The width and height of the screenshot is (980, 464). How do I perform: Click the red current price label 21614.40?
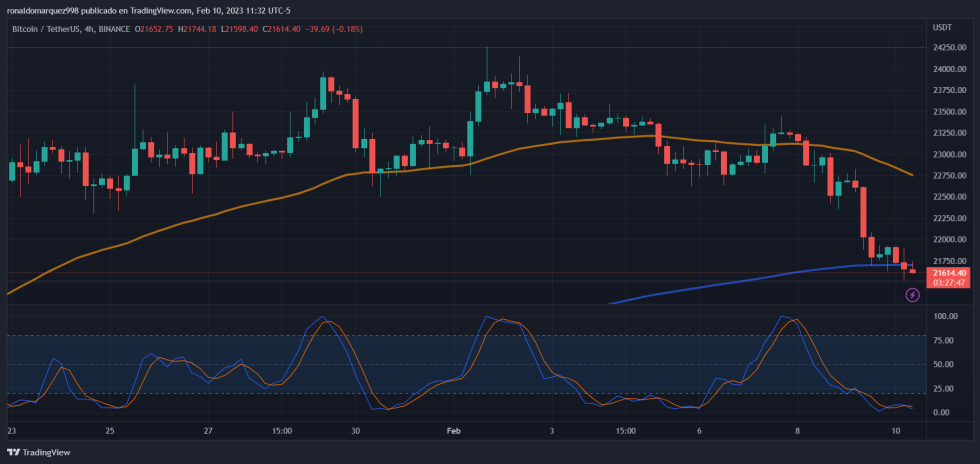coord(948,273)
